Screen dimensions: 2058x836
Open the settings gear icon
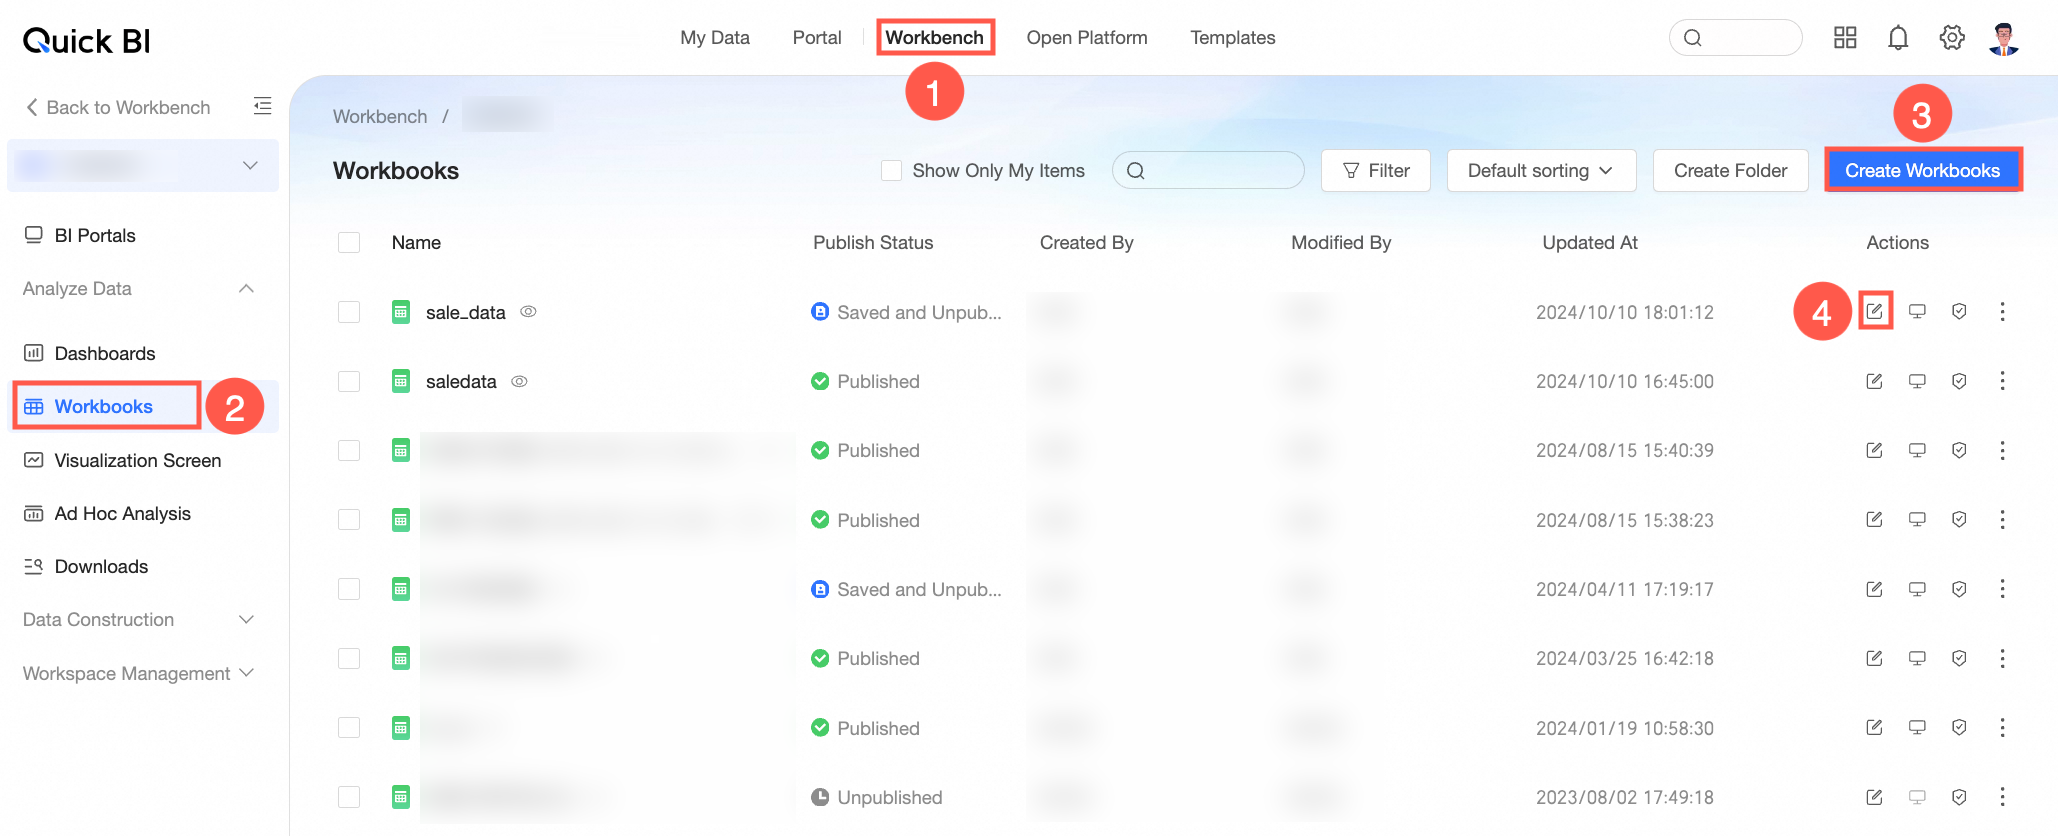pos(1951,38)
